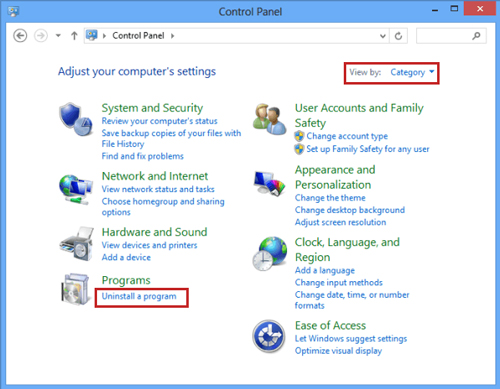500x389 pixels.
Task: Click Add a language link
Action: tap(325, 270)
